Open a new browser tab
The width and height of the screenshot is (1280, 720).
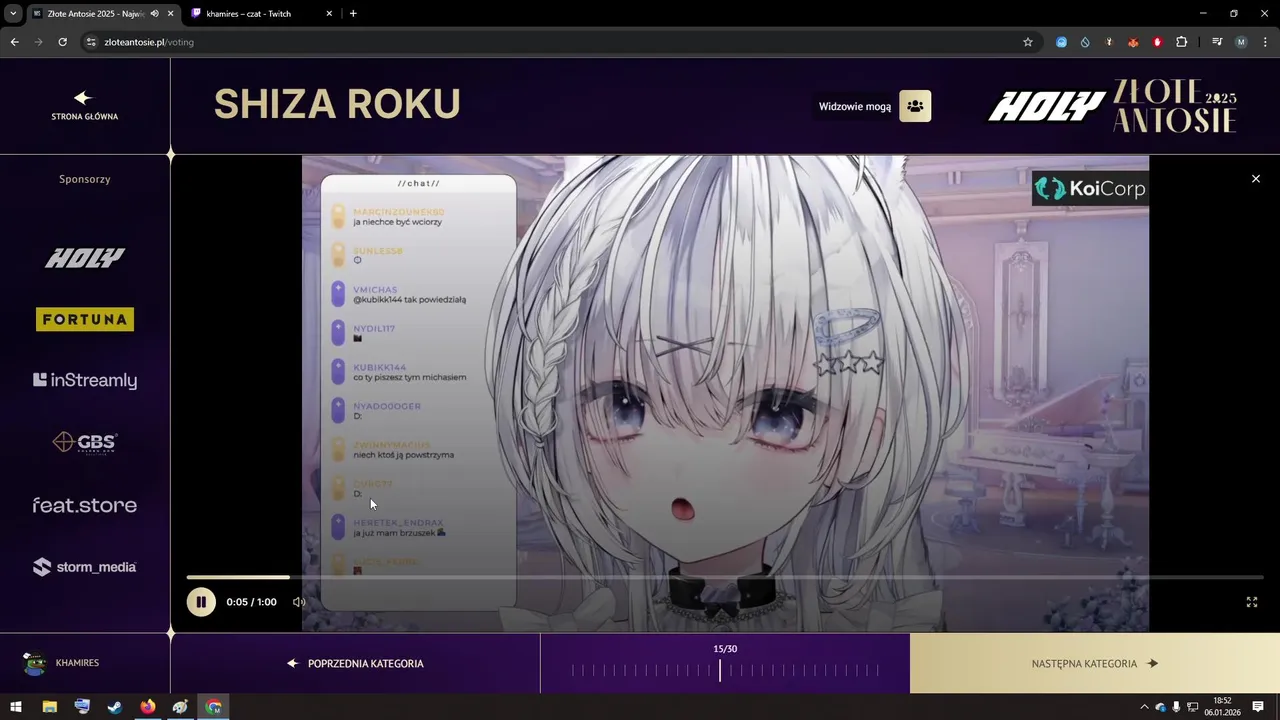353,14
